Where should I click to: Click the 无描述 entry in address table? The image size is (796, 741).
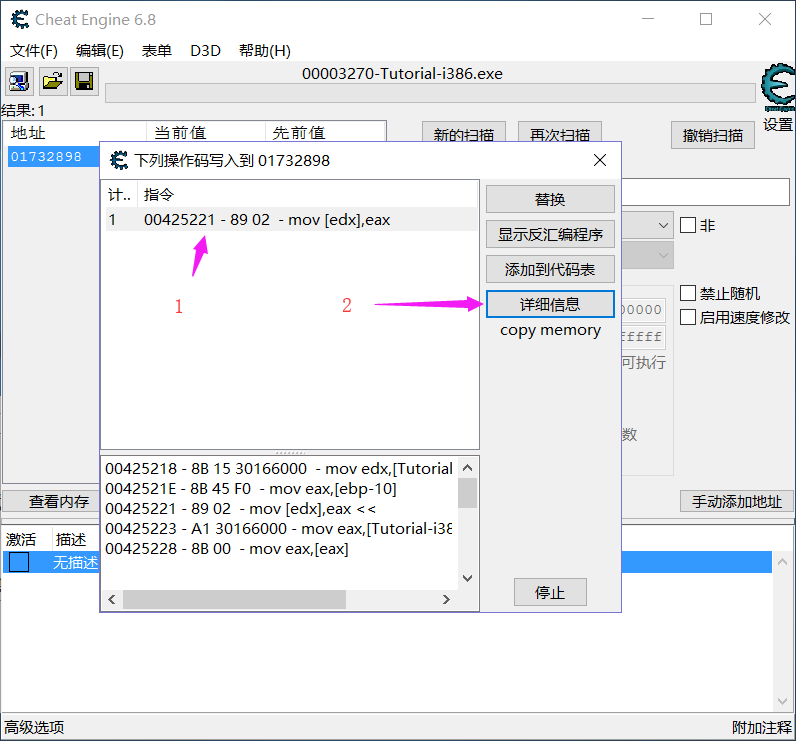pyautogui.click(x=75, y=562)
